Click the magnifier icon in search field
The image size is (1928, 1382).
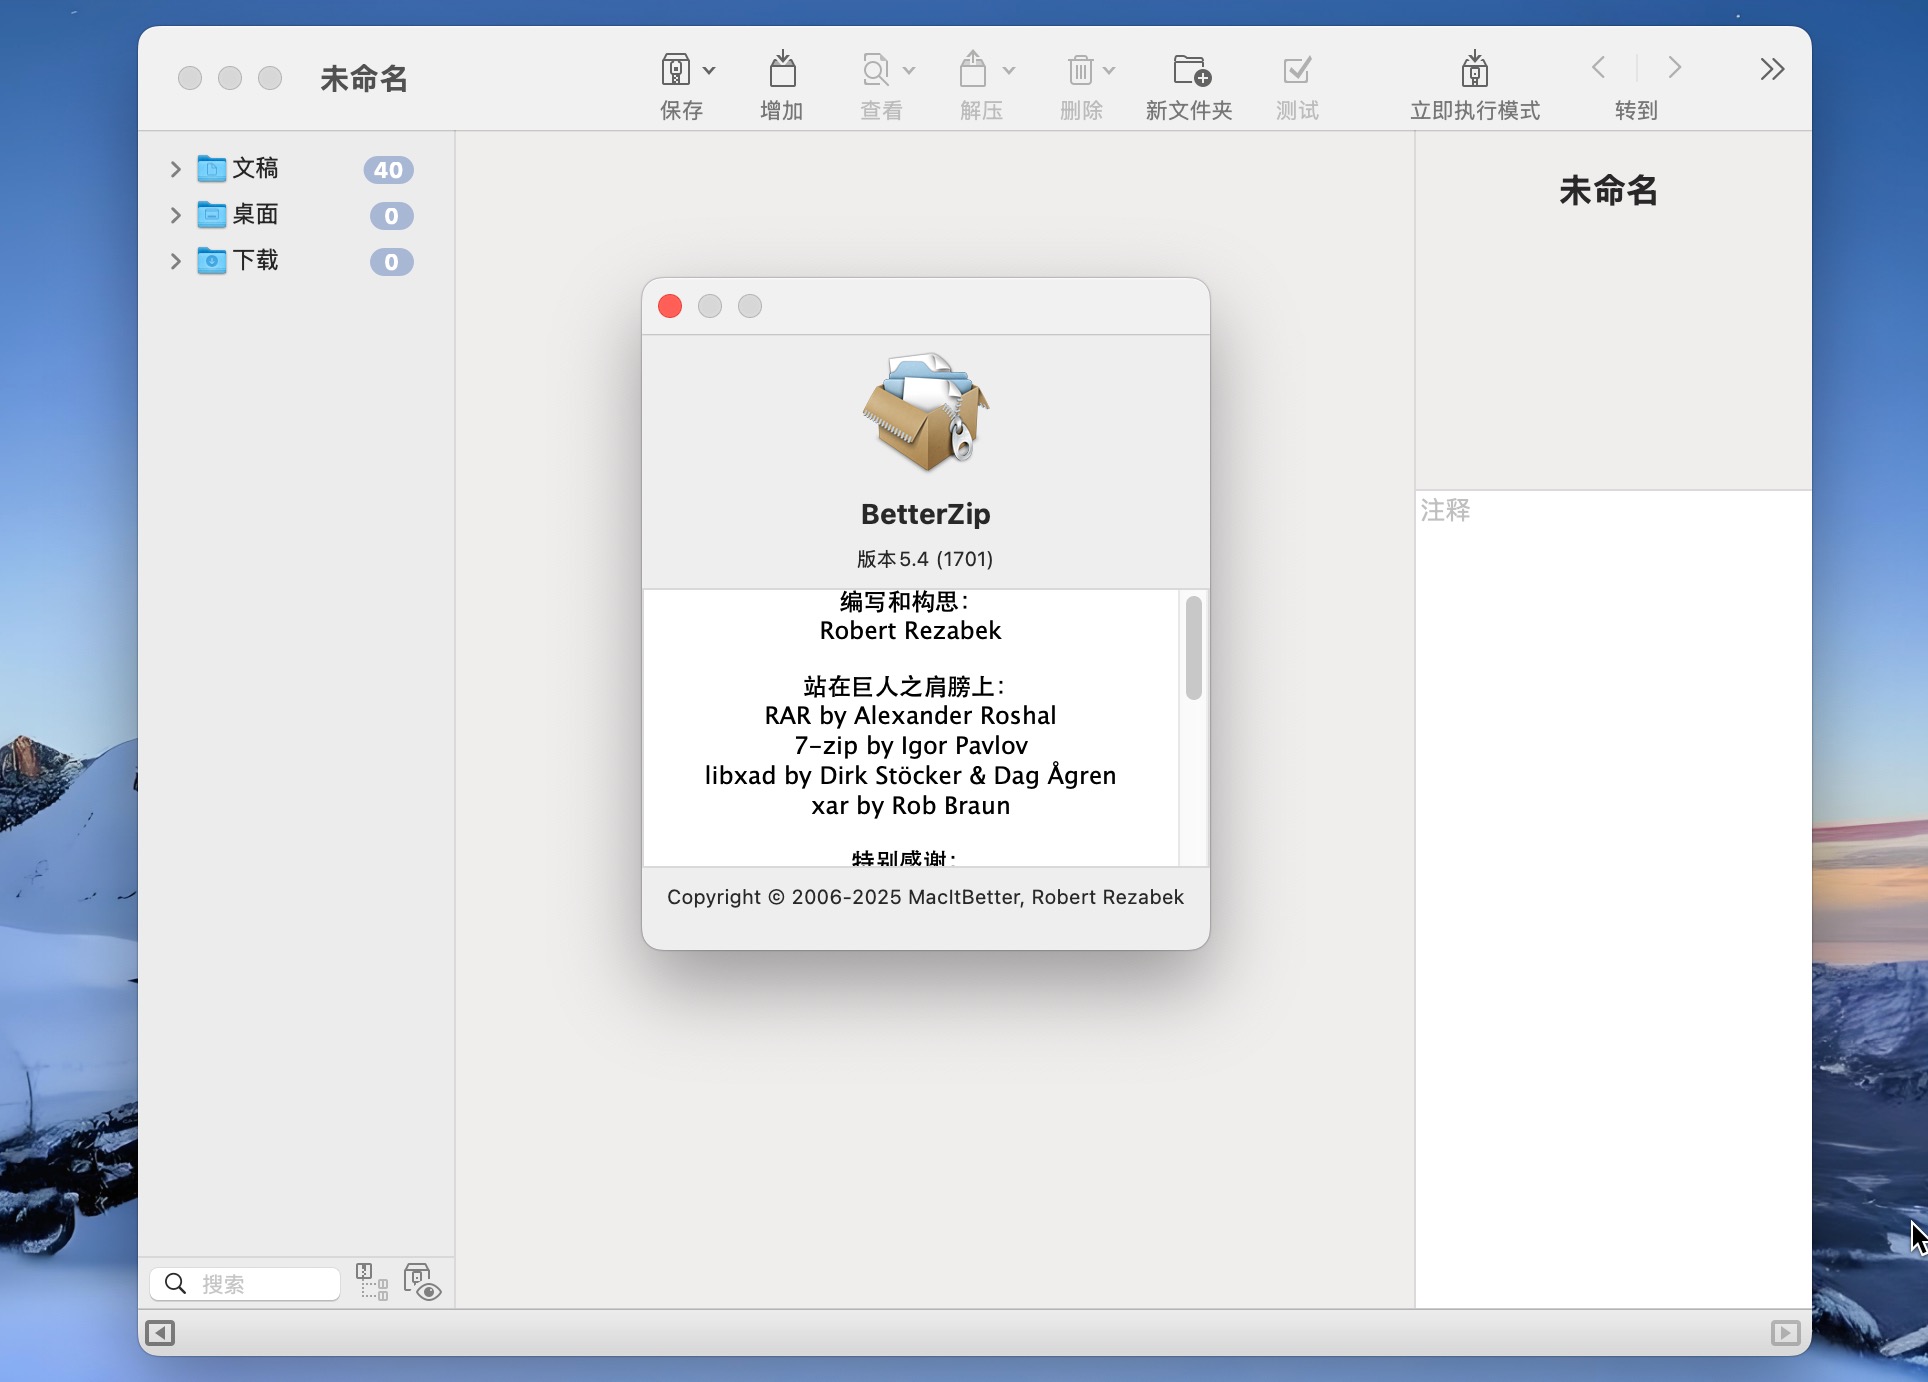click(175, 1283)
